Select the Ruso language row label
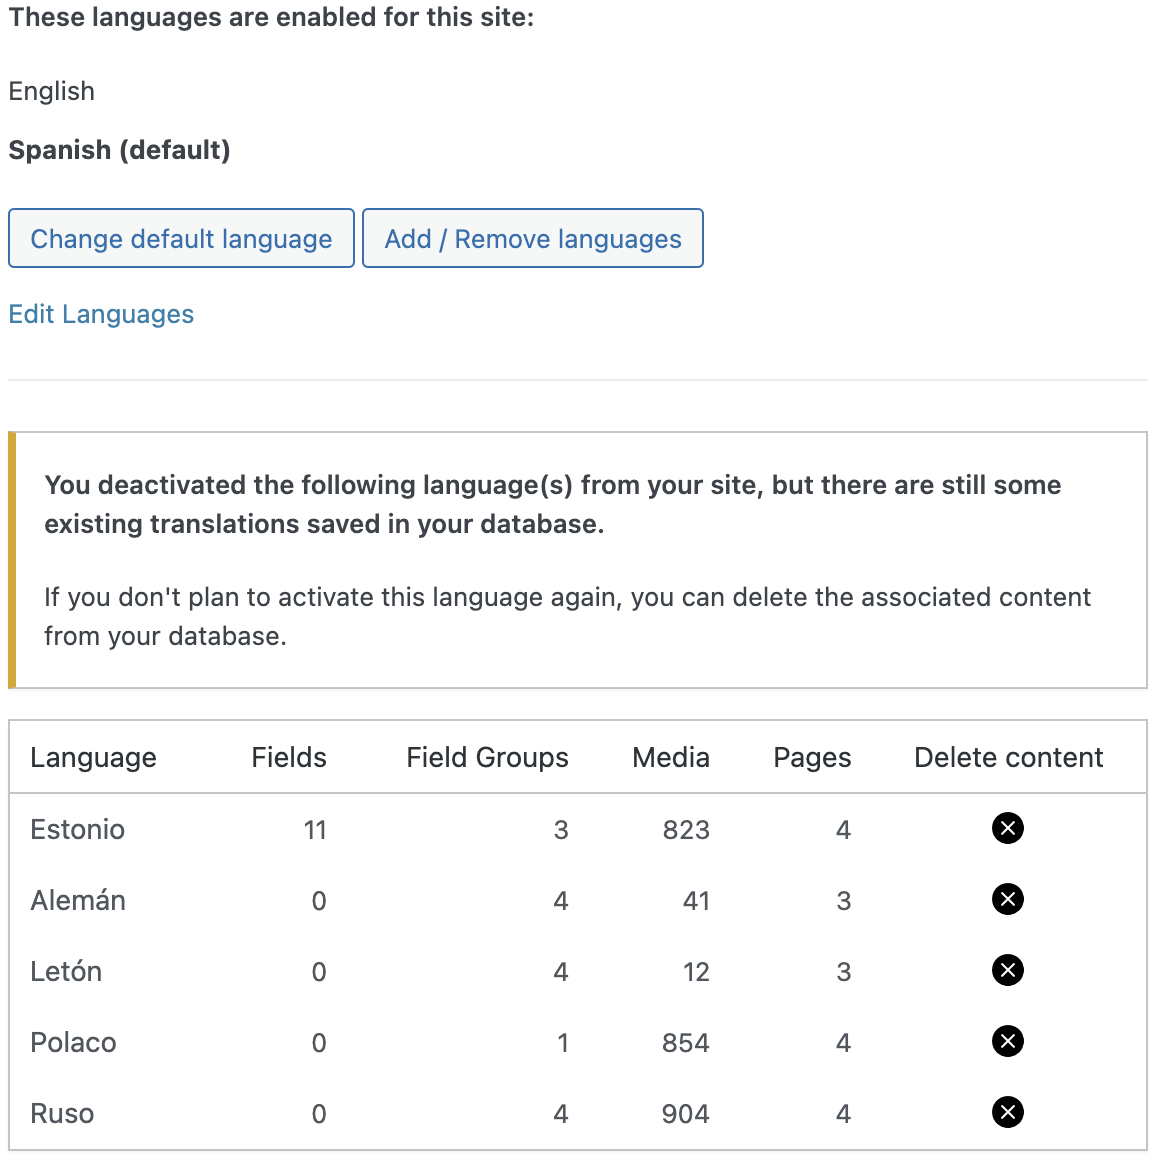1168x1174 pixels. tap(62, 1113)
